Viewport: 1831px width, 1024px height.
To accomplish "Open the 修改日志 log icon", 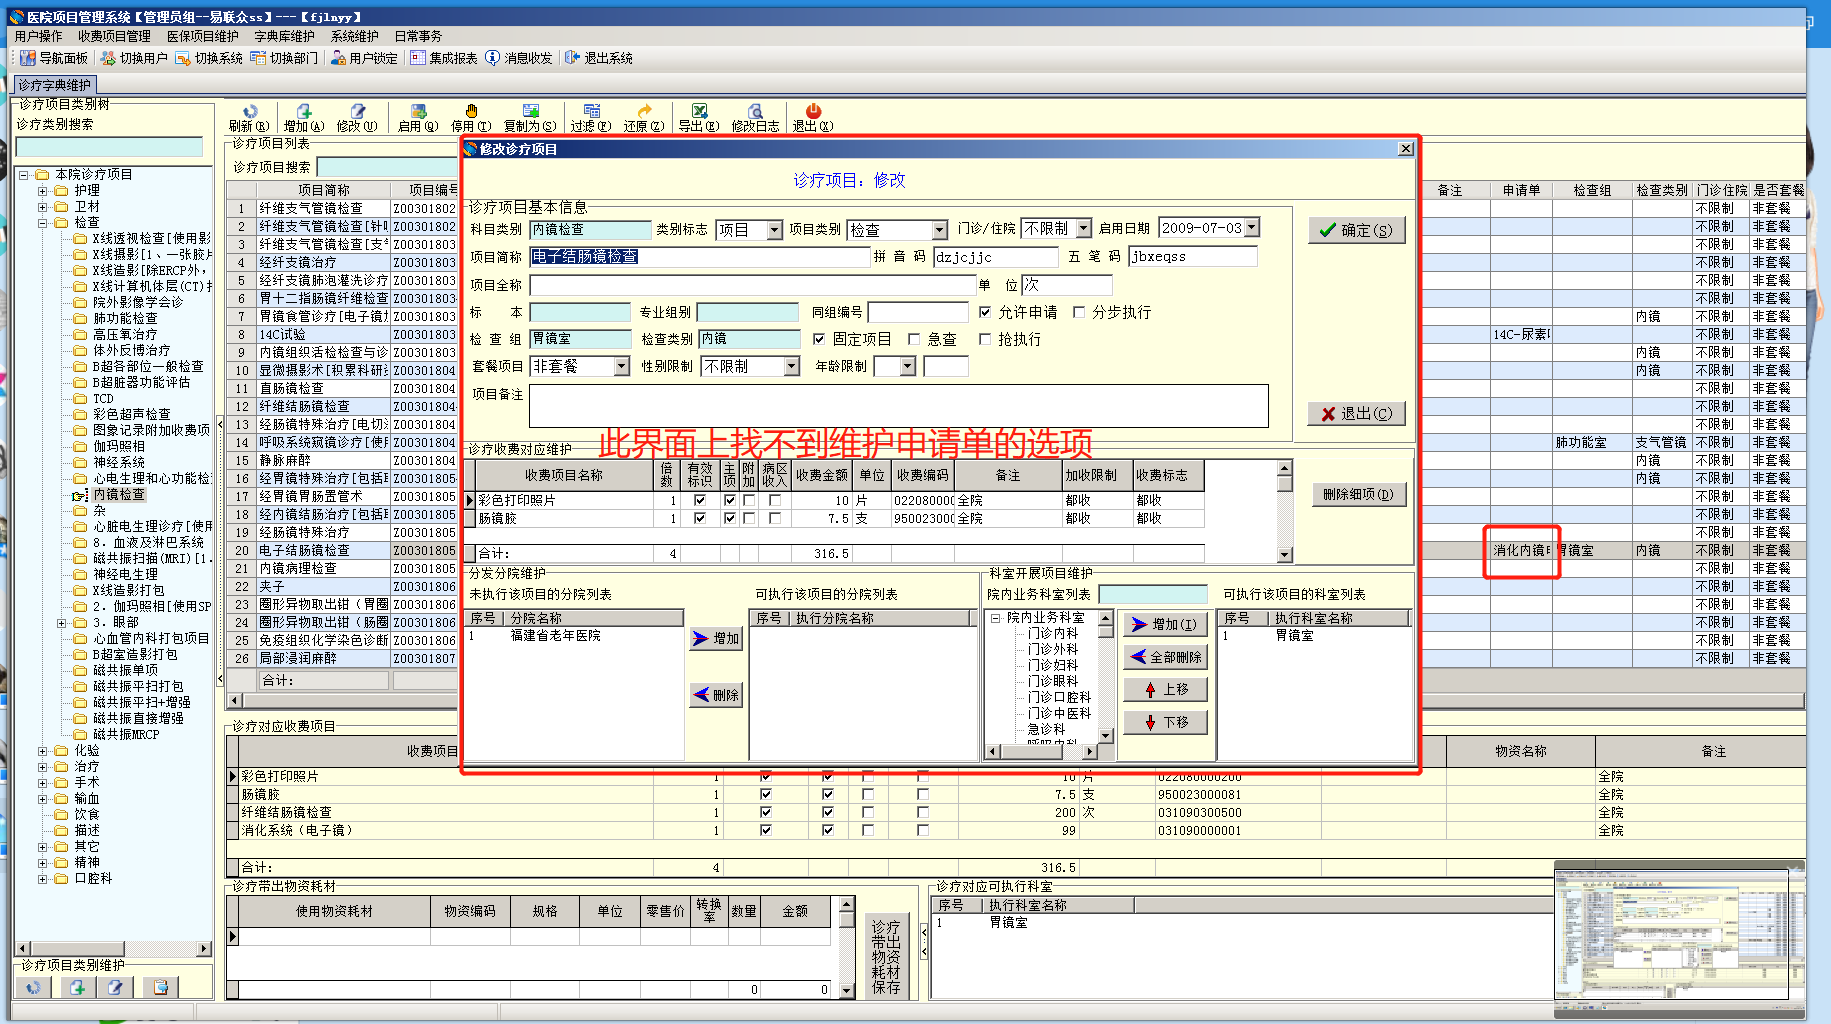I will [755, 111].
